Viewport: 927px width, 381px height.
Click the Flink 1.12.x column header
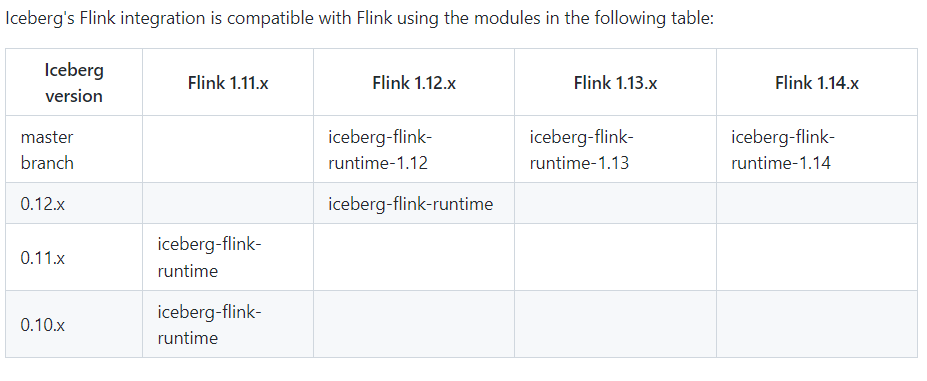pos(414,83)
